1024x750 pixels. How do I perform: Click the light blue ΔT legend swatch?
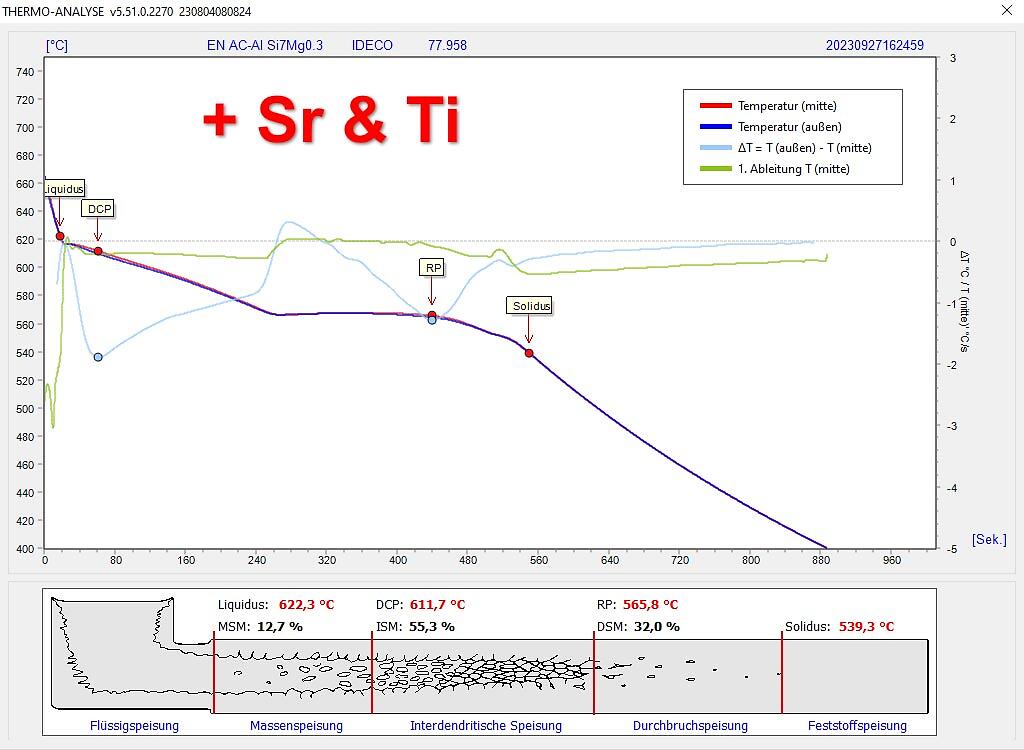[715, 148]
